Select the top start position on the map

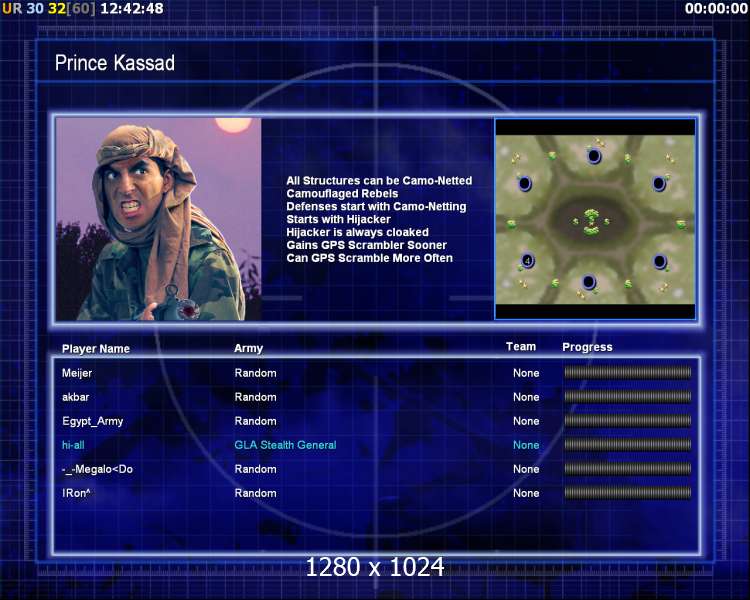click(594, 156)
